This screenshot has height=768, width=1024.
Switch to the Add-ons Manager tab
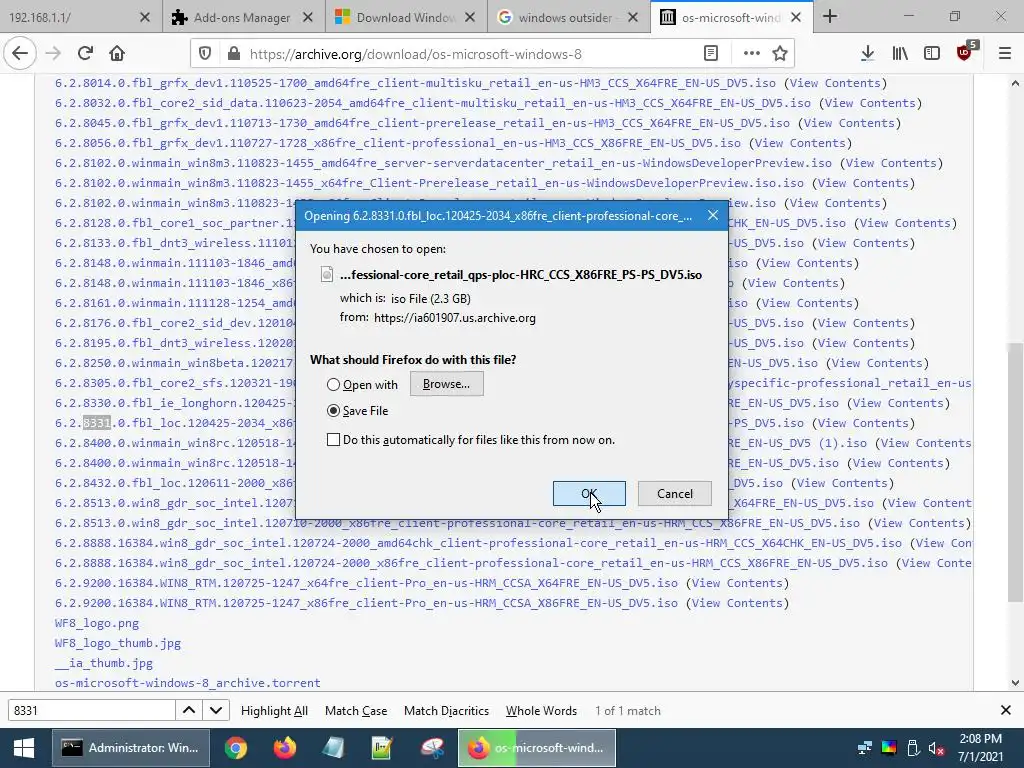tap(244, 17)
